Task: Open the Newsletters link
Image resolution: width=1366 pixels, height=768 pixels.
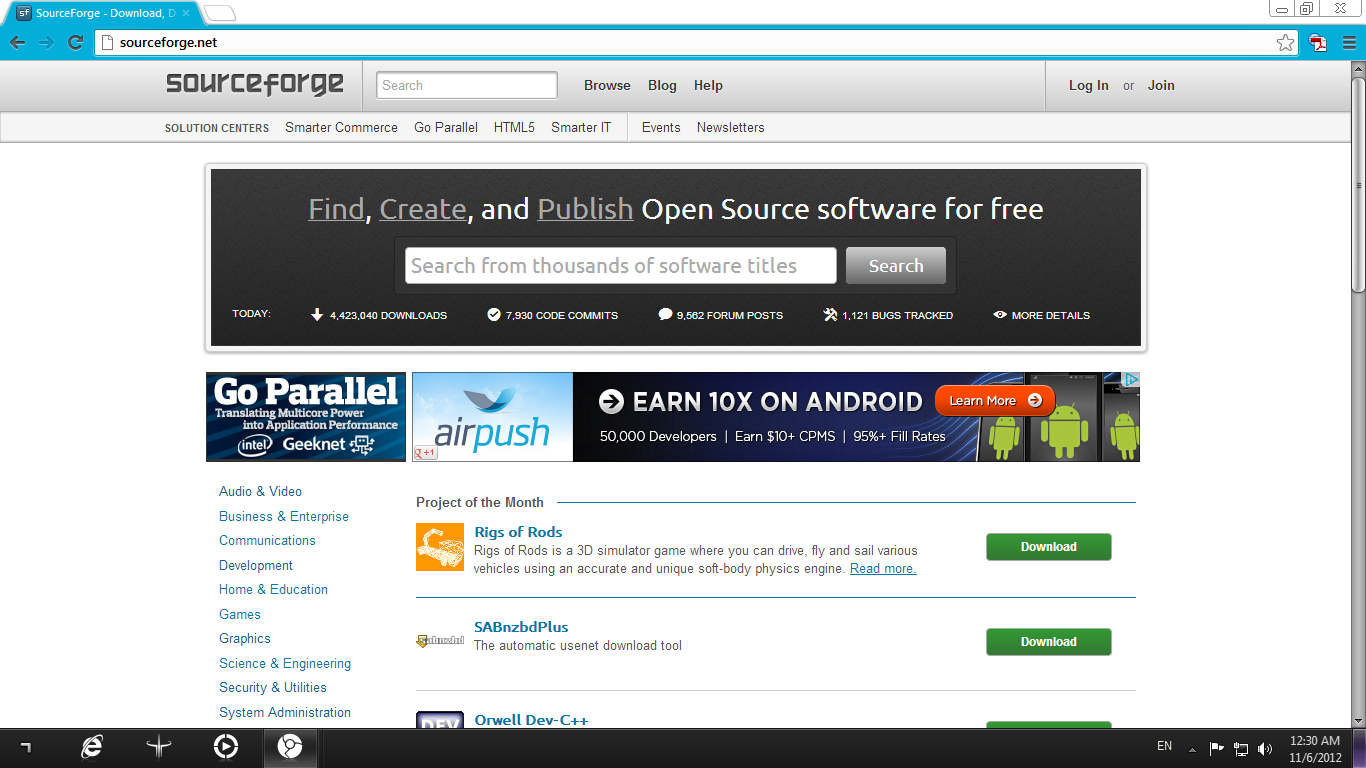Action: 730,127
